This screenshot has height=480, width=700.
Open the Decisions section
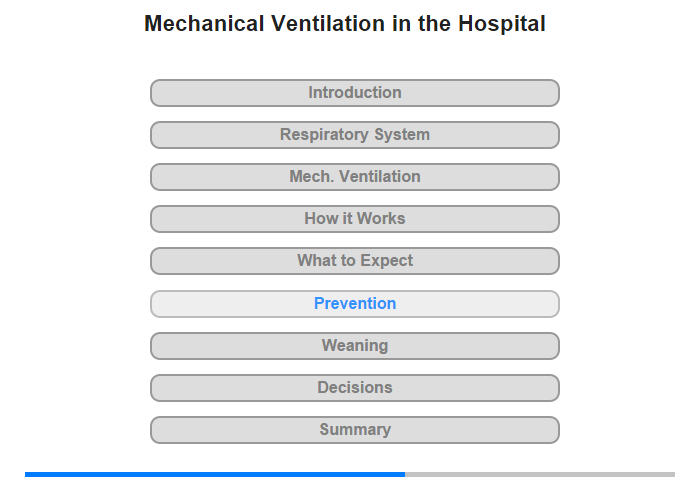pos(354,388)
